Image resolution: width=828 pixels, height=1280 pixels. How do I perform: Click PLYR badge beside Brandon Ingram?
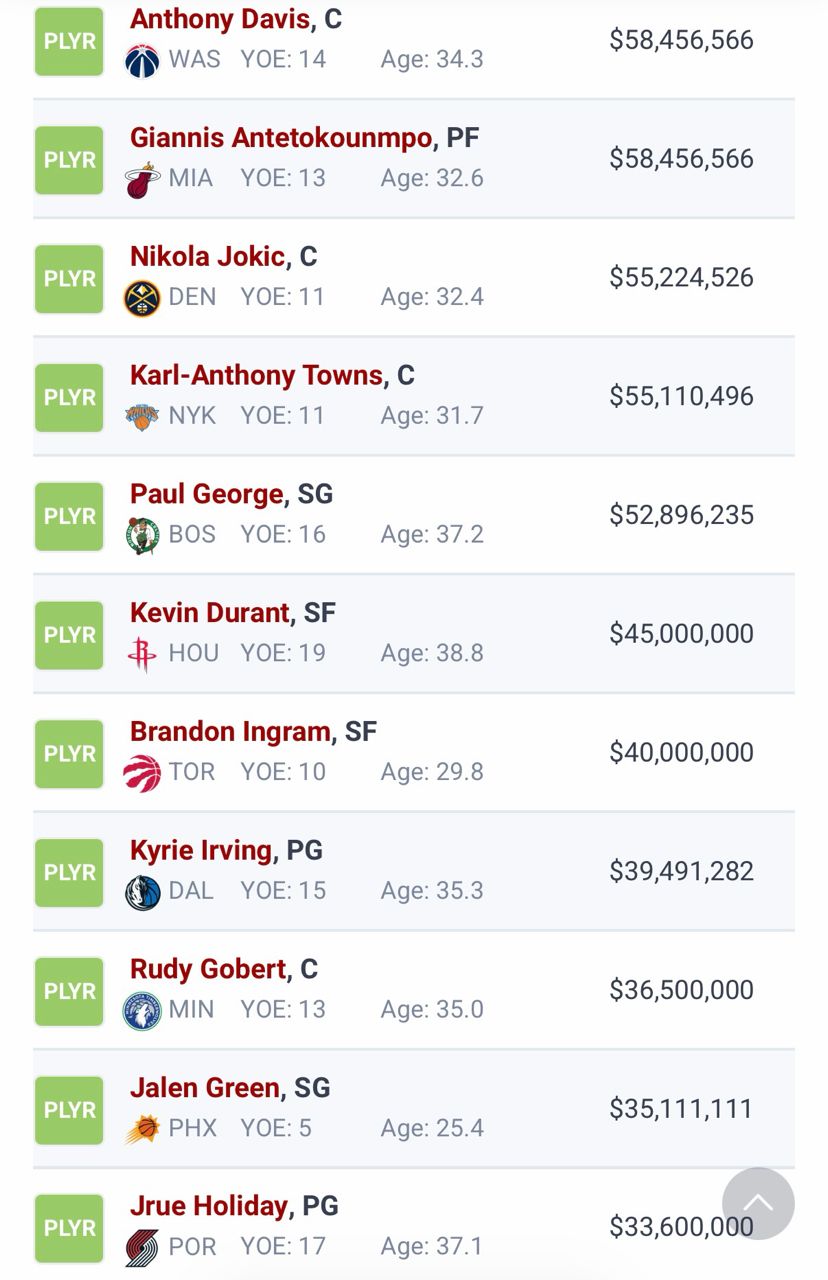69,754
